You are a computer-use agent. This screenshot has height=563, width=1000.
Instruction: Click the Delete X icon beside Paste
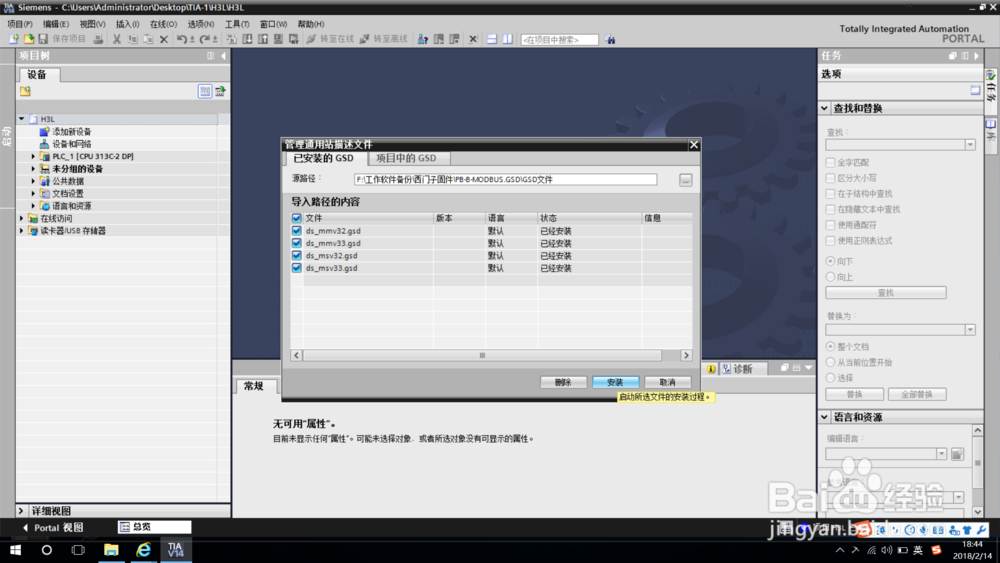(x=164, y=40)
